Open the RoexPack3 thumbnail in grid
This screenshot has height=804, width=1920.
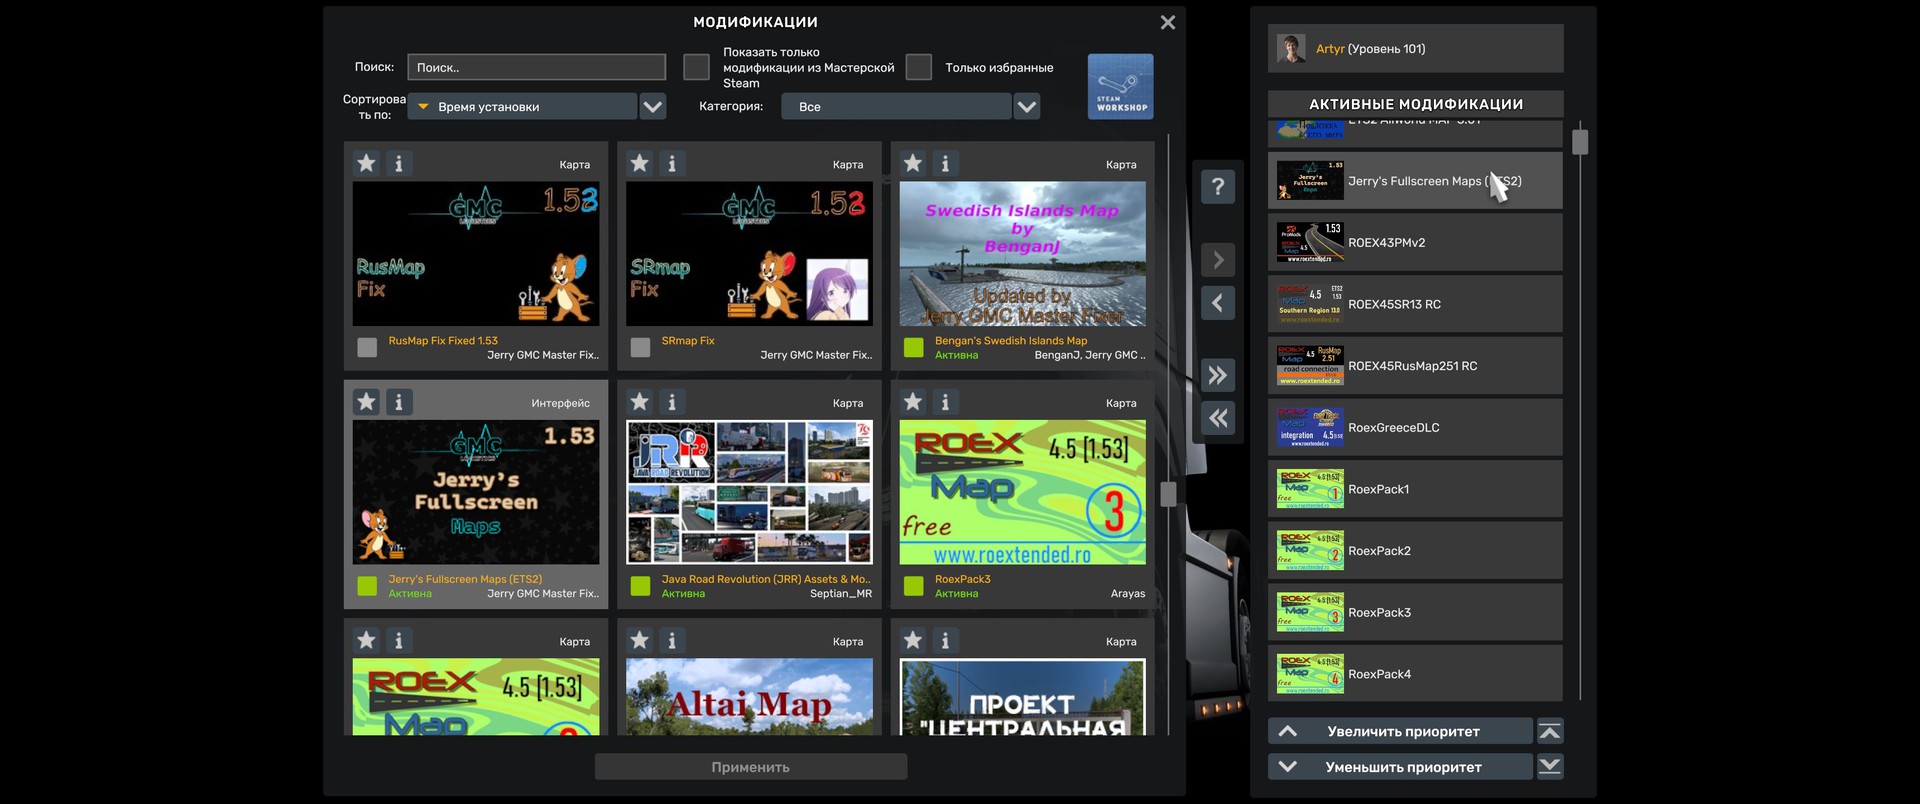pyautogui.click(x=1023, y=492)
